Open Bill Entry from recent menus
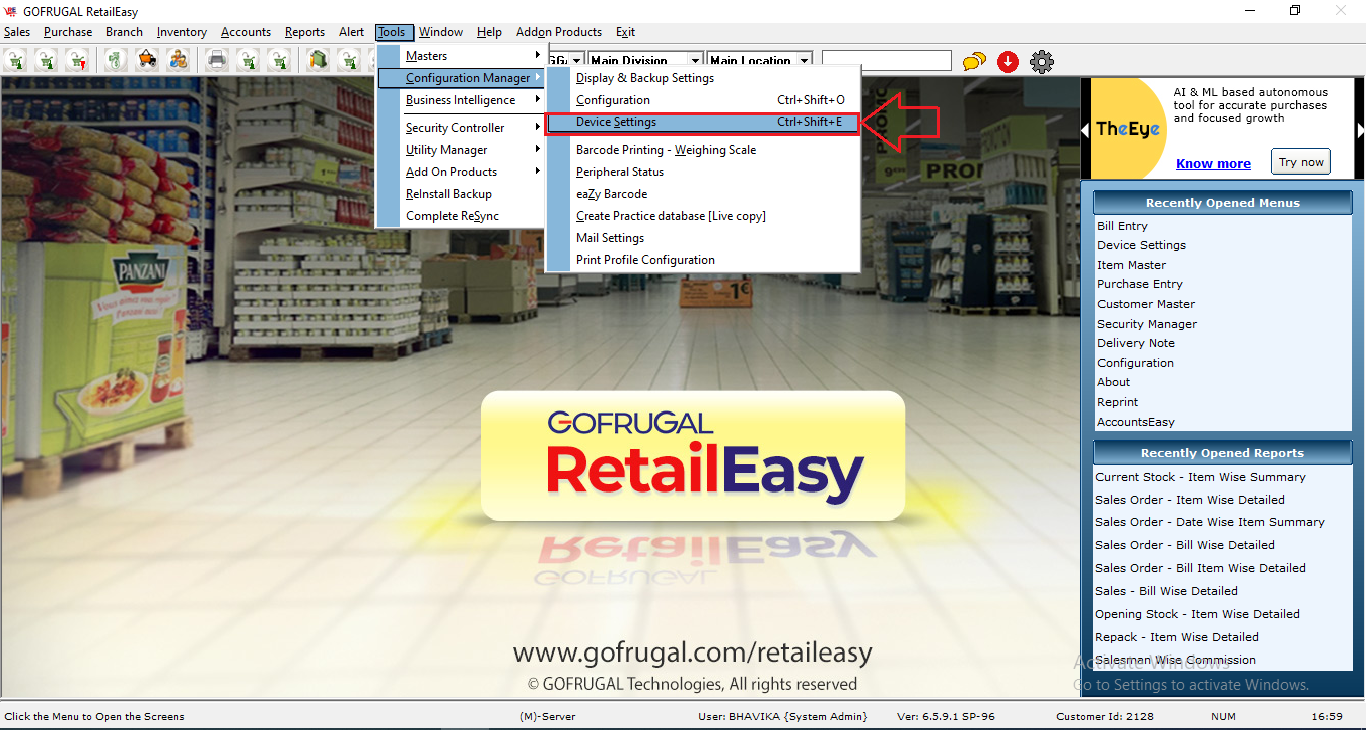Image resolution: width=1366 pixels, height=730 pixels. tap(1122, 226)
